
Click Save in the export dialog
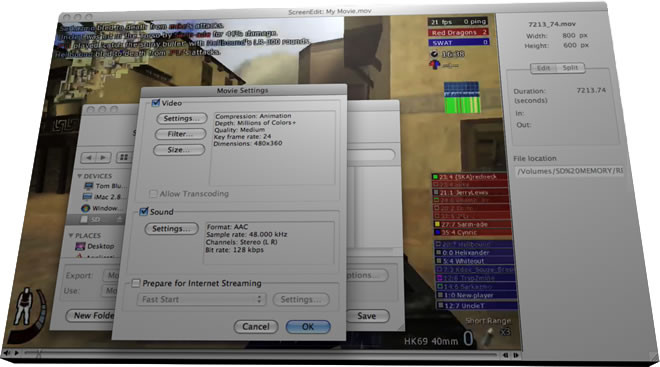367,316
